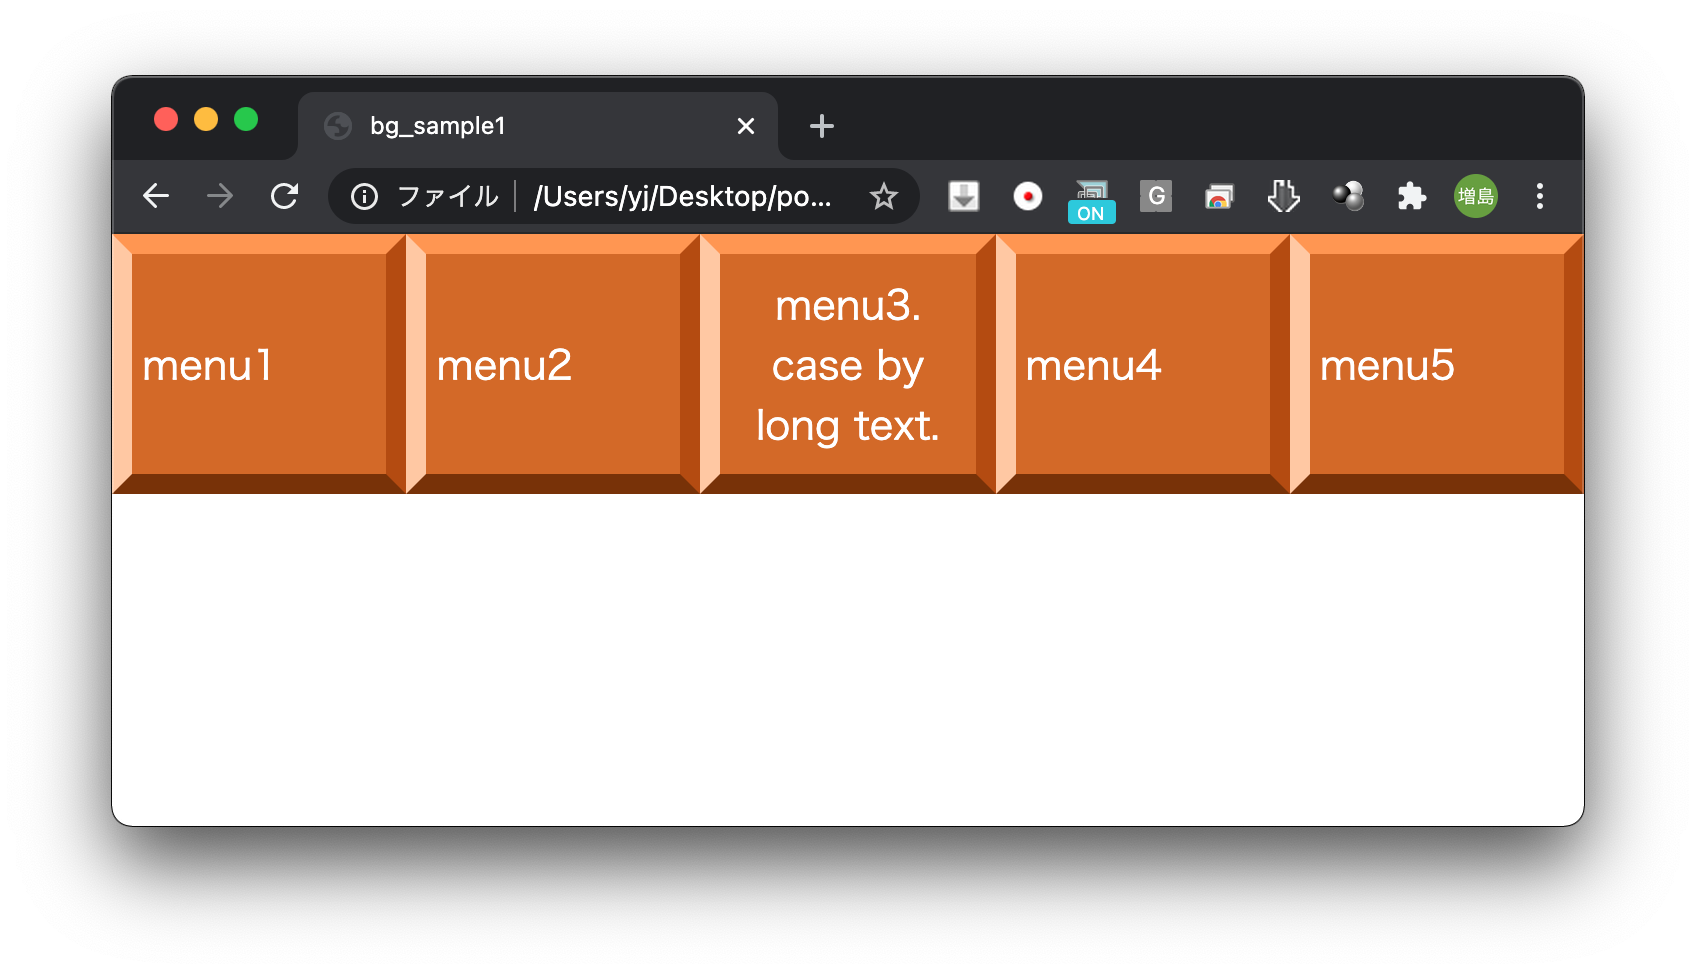Open the G extension in the toolbar

tap(1155, 196)
